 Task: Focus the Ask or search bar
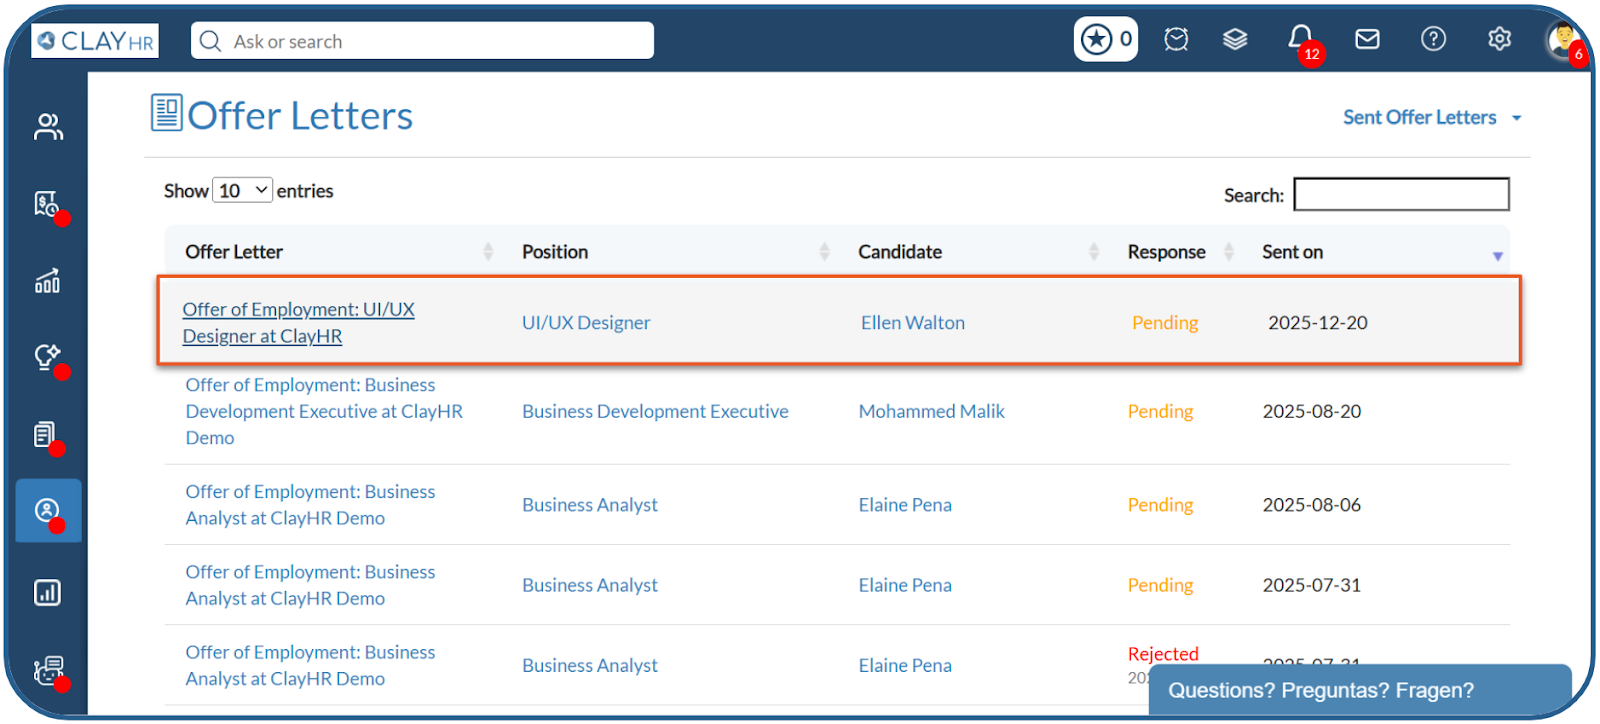422,41
